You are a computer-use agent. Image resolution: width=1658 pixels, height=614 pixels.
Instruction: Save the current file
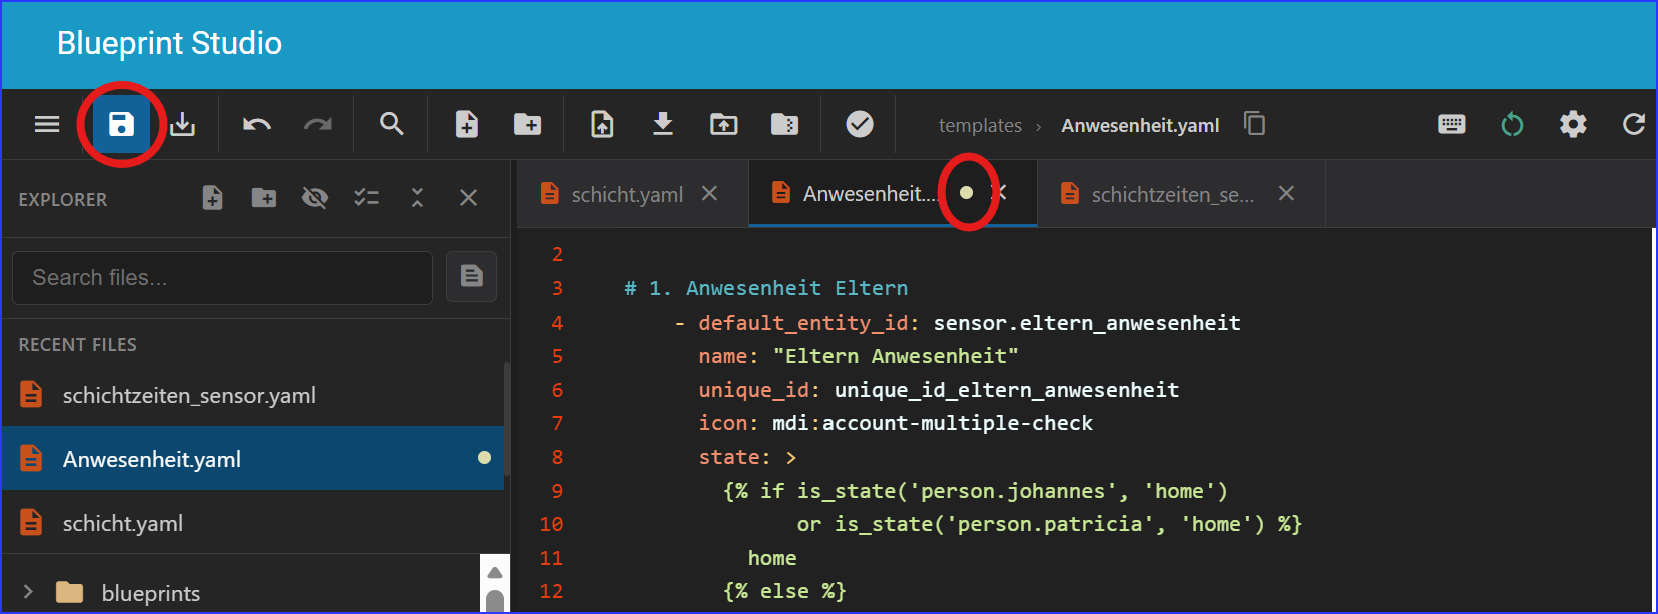point(121,124)
